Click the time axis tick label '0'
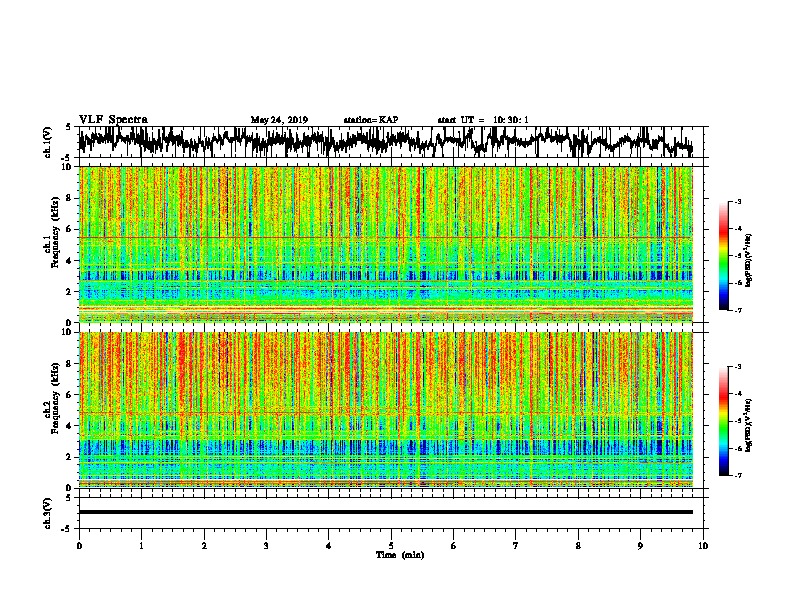This screenshot has width=792, height=612. [x=79, y=545]
